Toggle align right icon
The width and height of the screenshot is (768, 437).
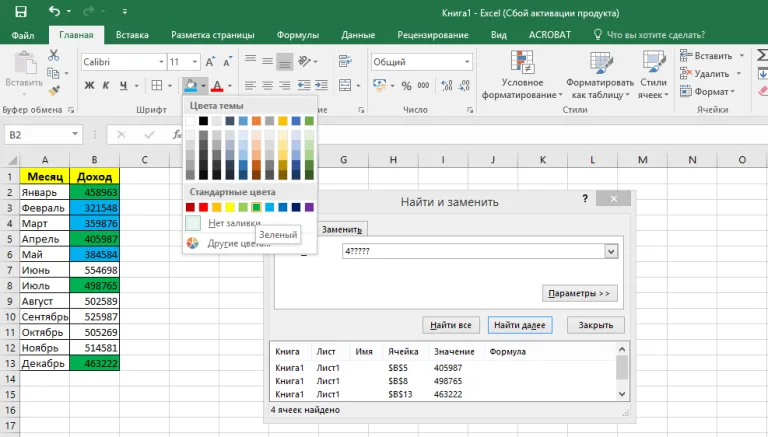coord(285,86)
